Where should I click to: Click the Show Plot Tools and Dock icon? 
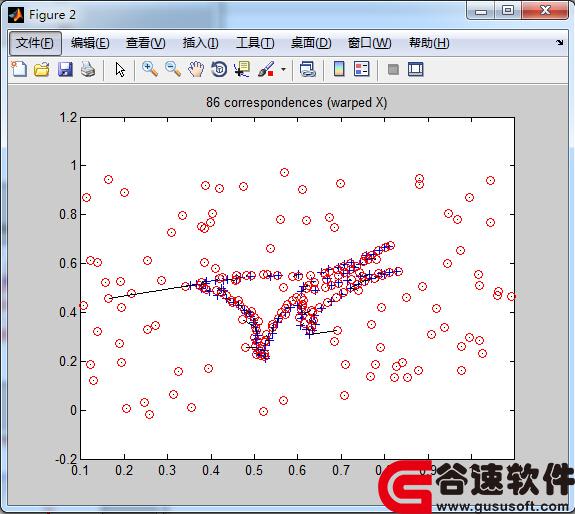[415, 69]
